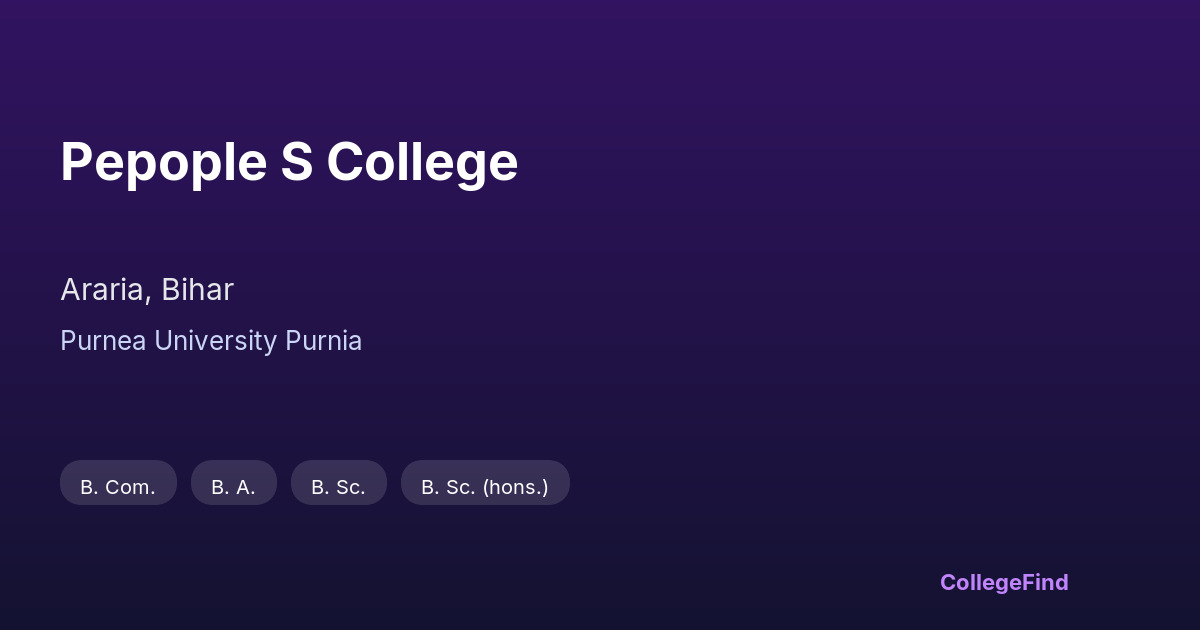Click "Find" portion of CollegeFind logo

click(1045, 582)
